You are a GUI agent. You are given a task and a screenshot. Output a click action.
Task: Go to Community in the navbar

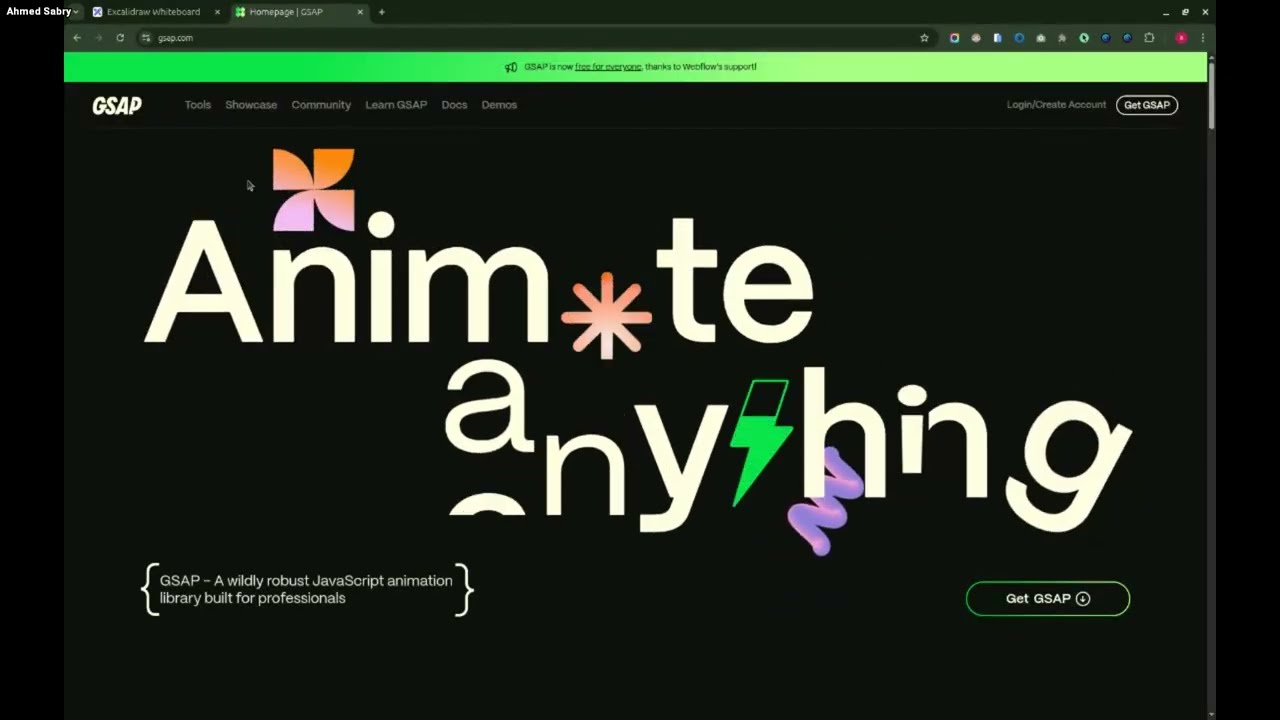coord(321,105)
